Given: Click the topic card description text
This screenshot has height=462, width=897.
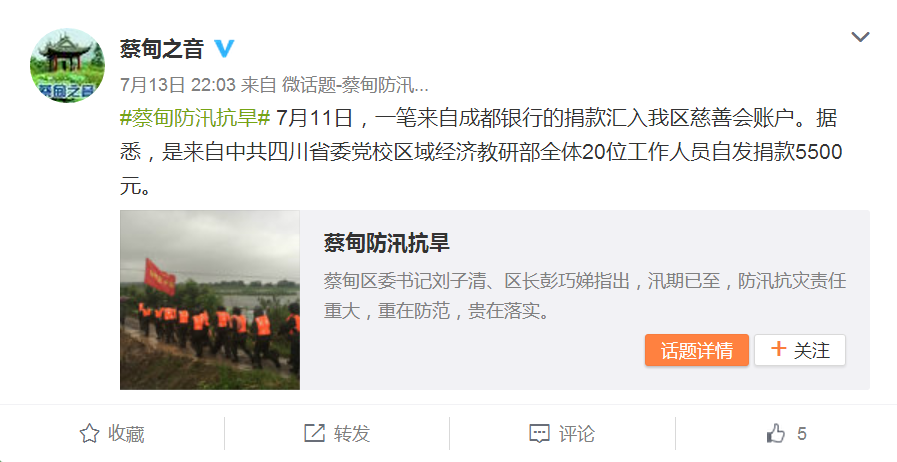Looking at the screenshot, I should (585, 296).
